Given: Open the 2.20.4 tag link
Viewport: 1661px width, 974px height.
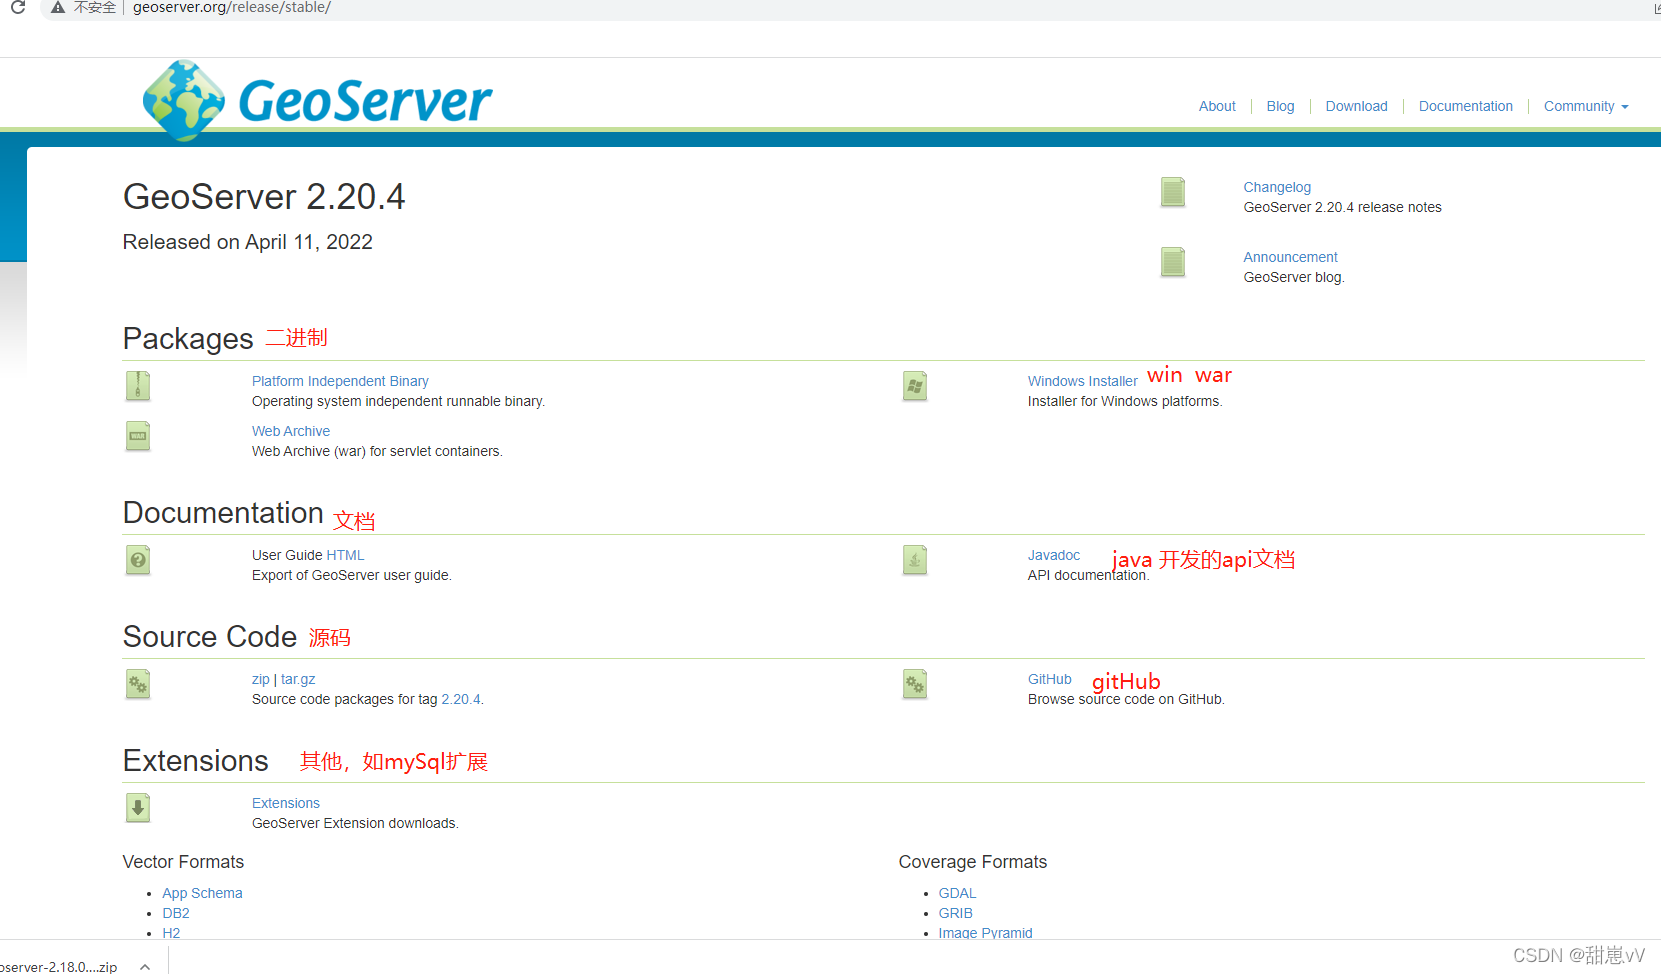Looking at the screenshot, I should (460, 699).
